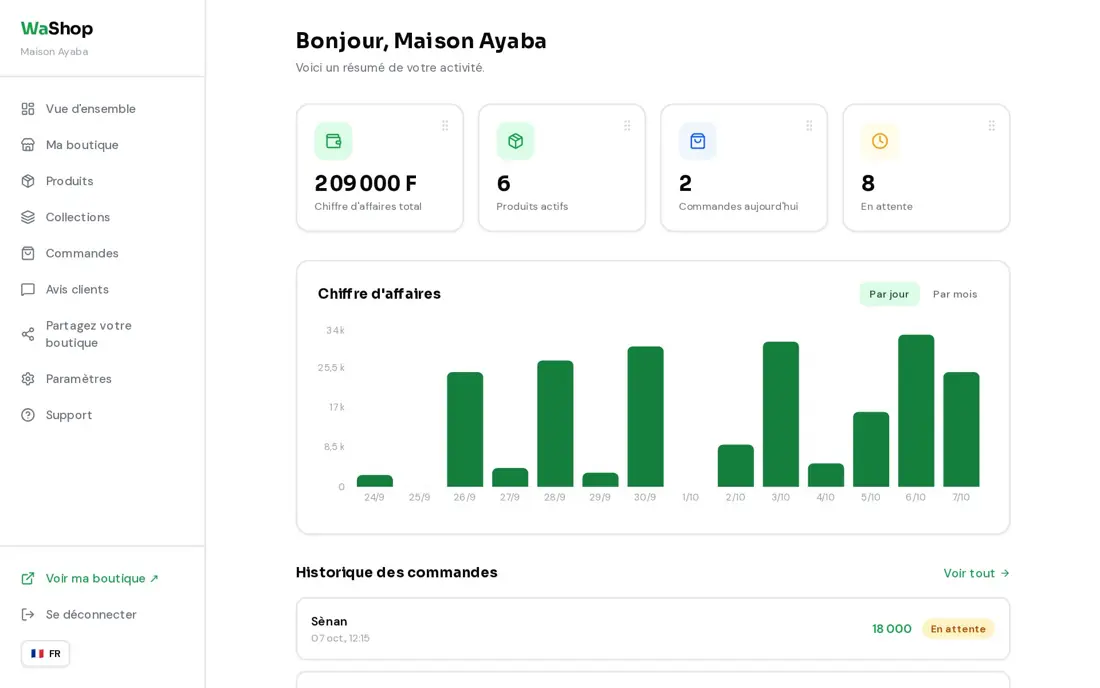Click the 2/10 bar in revenue chart

(x=736, y=466)
